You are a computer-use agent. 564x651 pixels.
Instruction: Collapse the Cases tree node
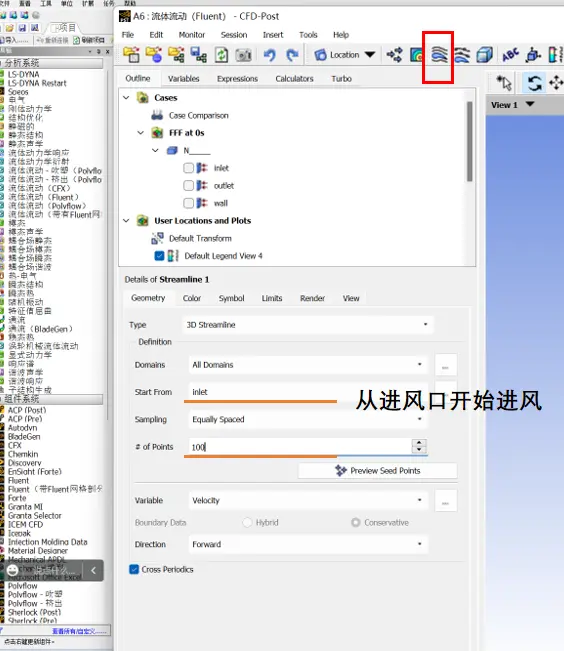[127, 98]
